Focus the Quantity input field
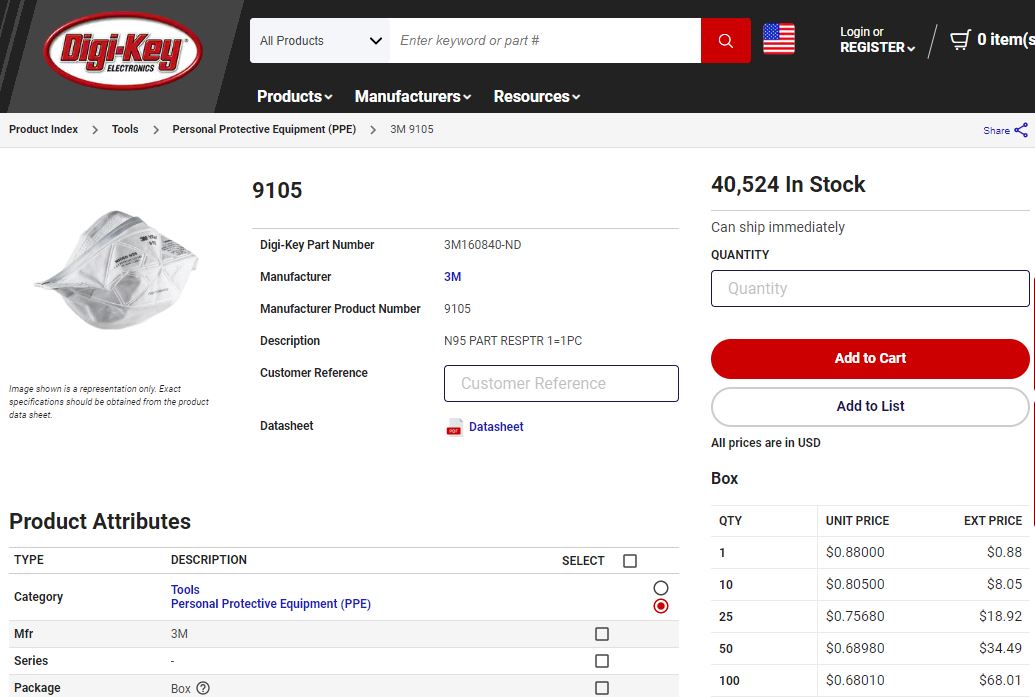The width and height of the screenshot is (1035, 697). (870, 288)
